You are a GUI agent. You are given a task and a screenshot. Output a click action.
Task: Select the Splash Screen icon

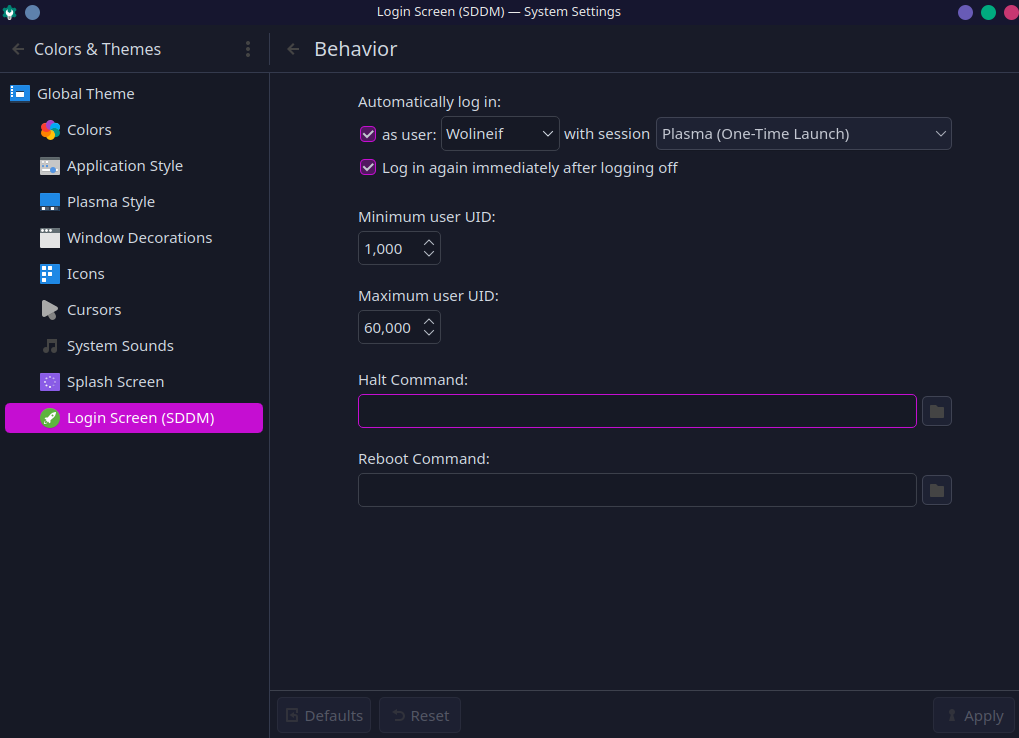coord(48,381)
